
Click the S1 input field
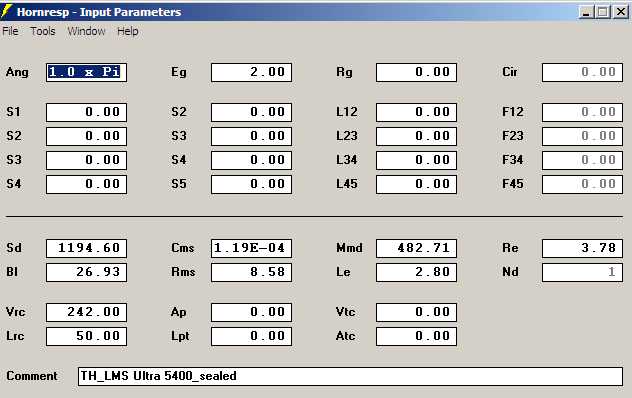click(x=86, y=113)
